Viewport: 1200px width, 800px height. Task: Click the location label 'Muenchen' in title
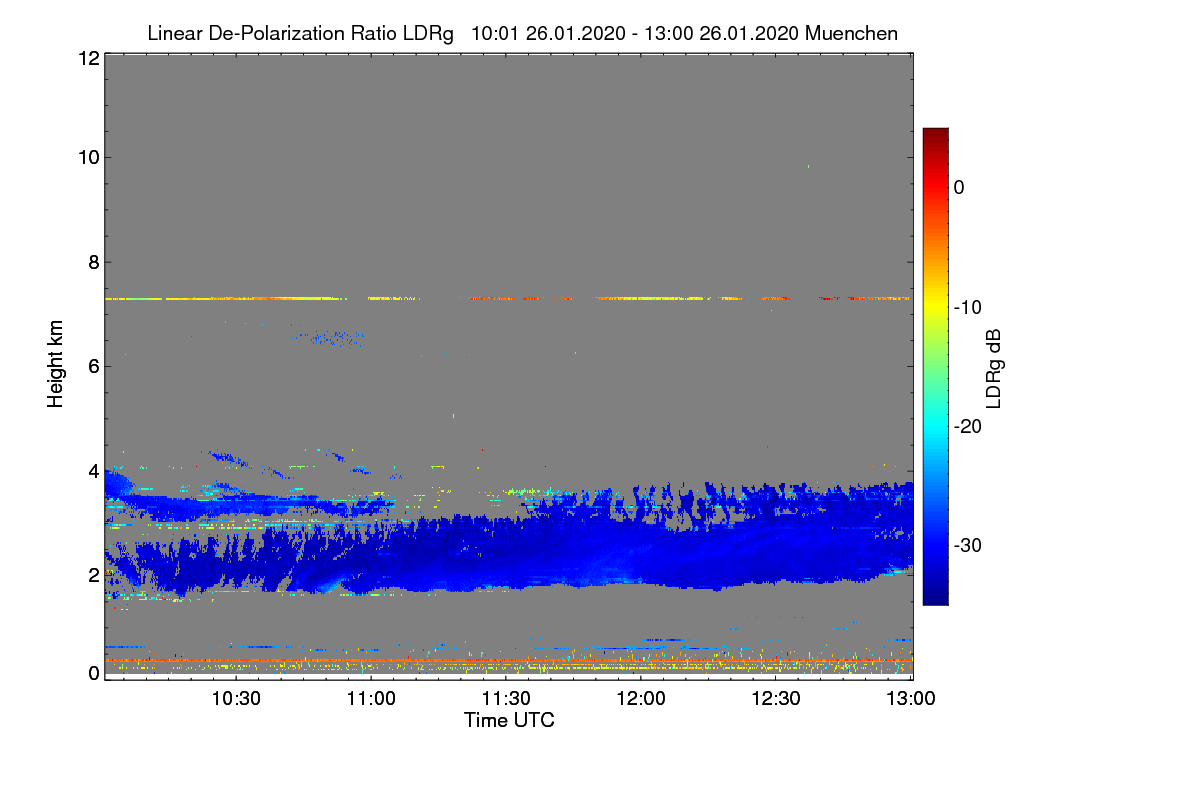[x=851, y=33]
